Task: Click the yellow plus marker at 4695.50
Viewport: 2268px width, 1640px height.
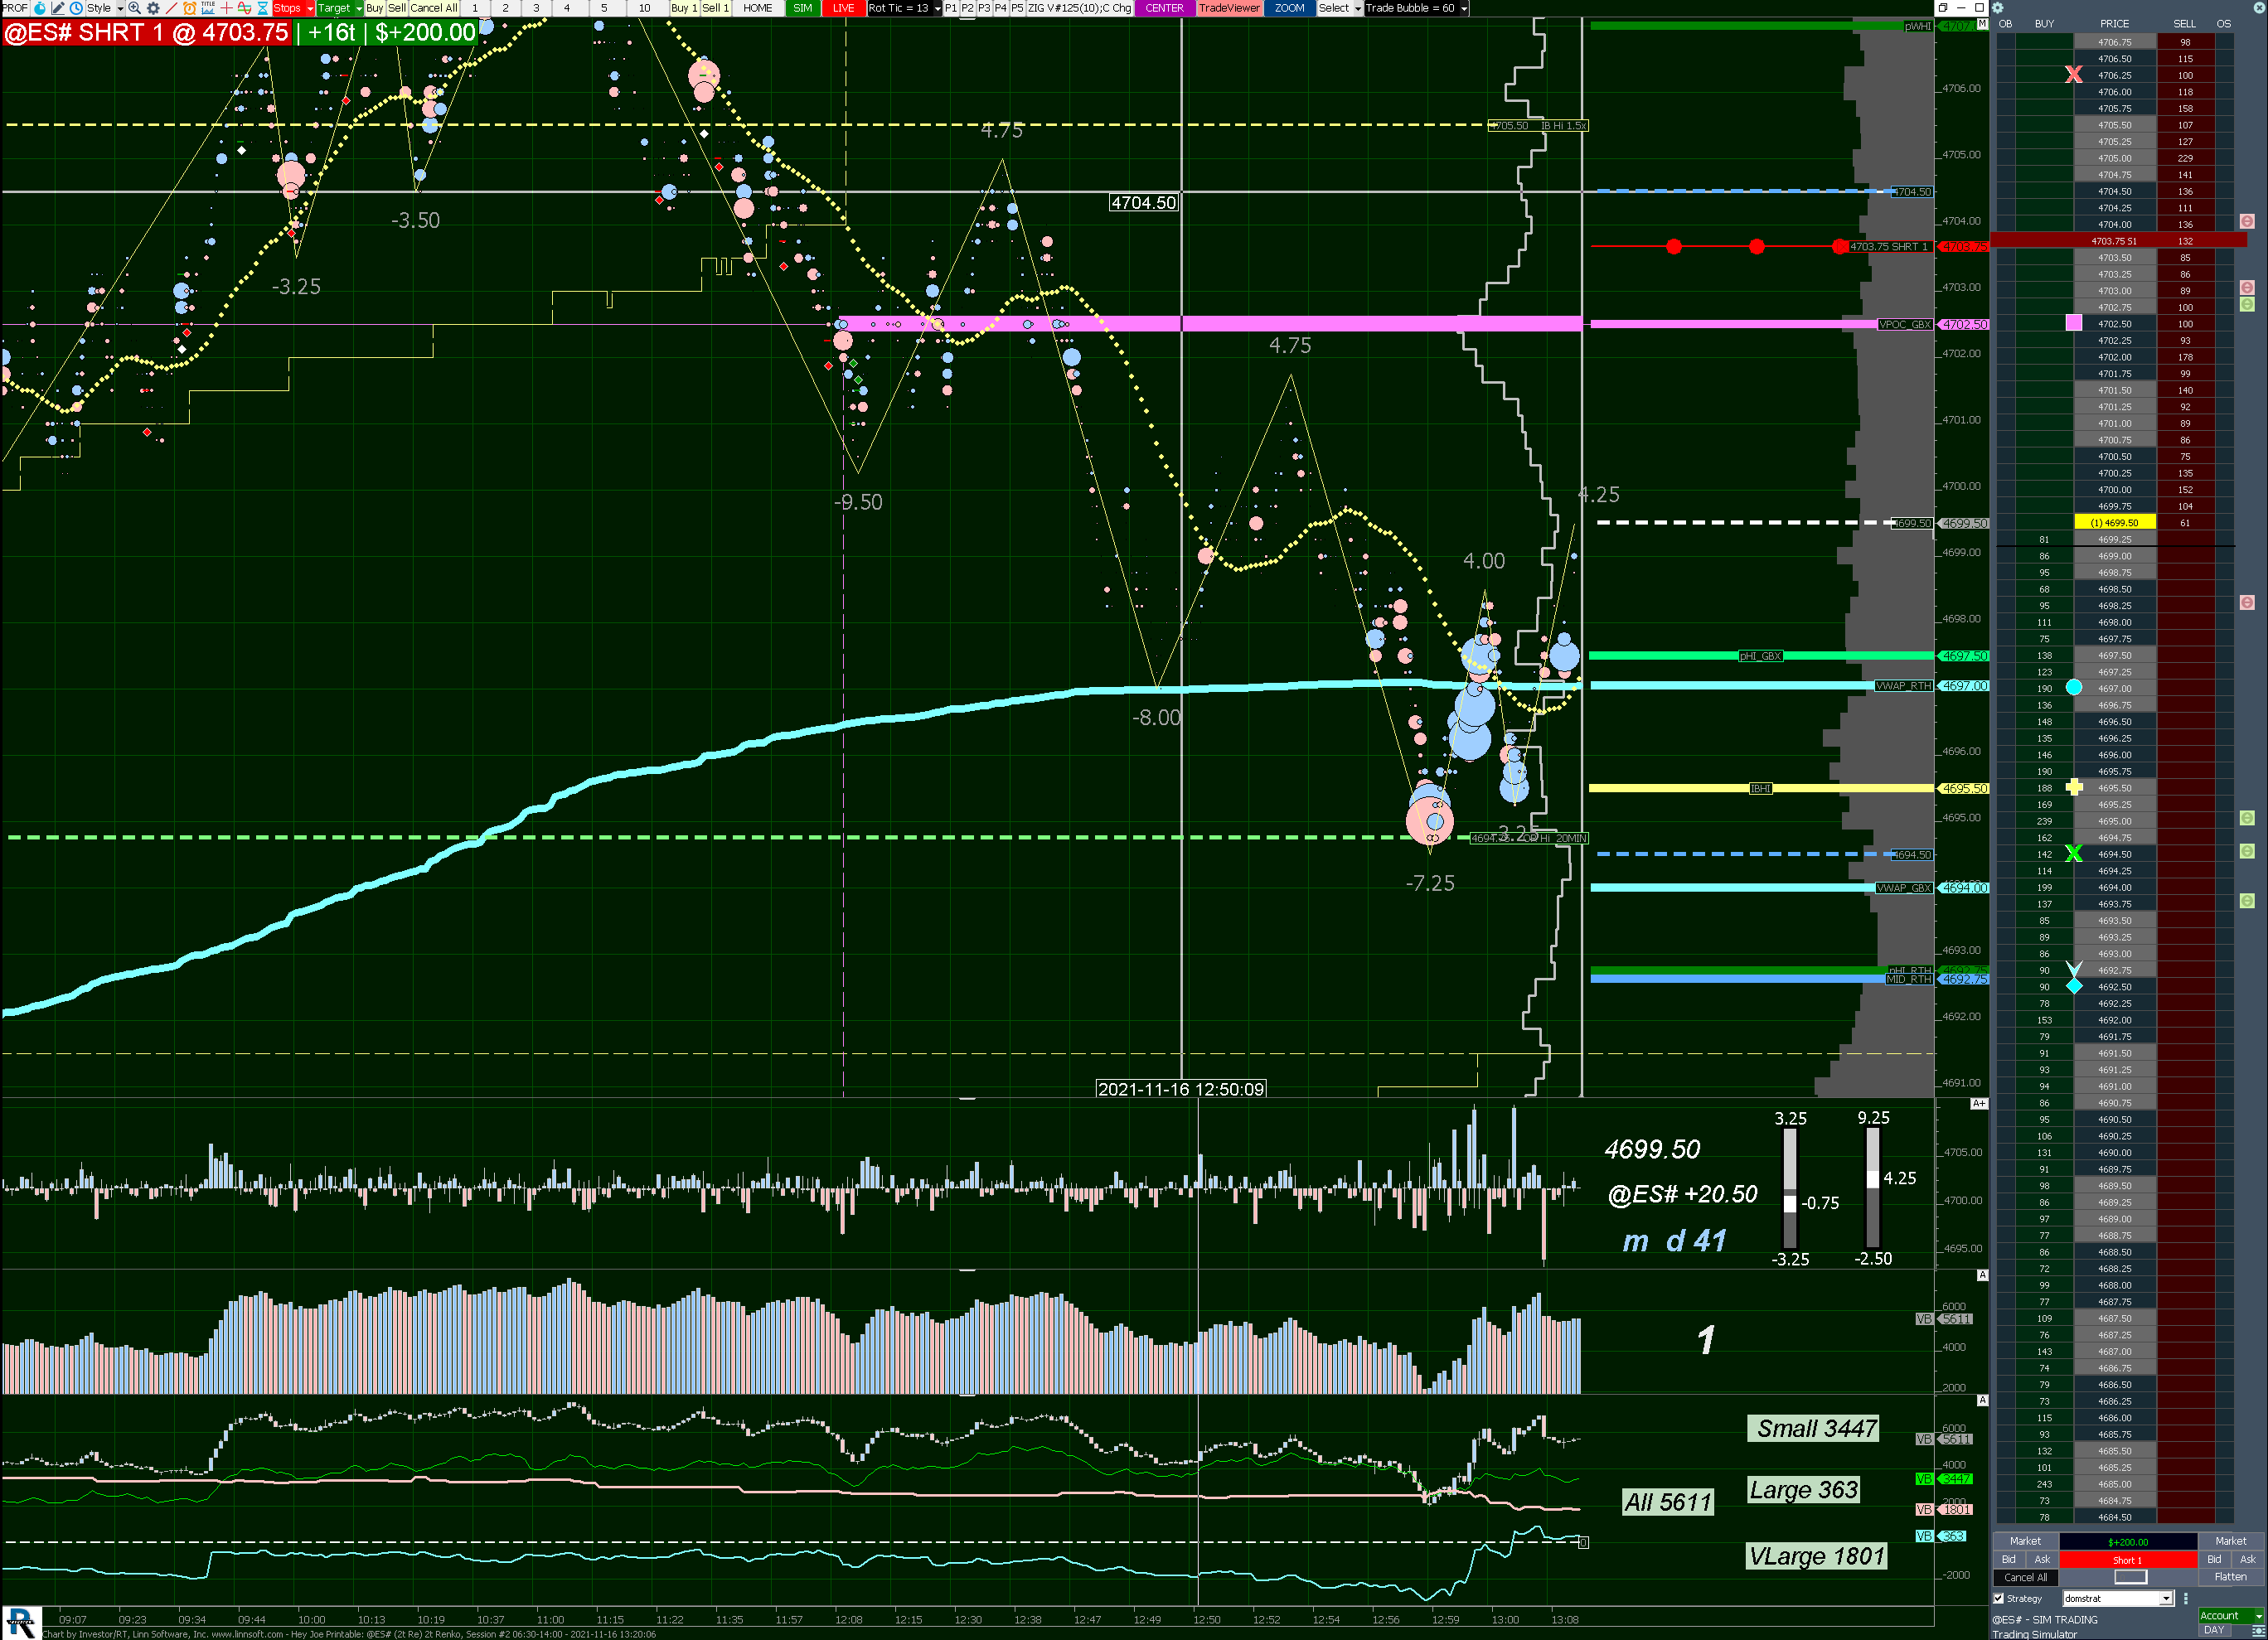Action: point(2073,788)
